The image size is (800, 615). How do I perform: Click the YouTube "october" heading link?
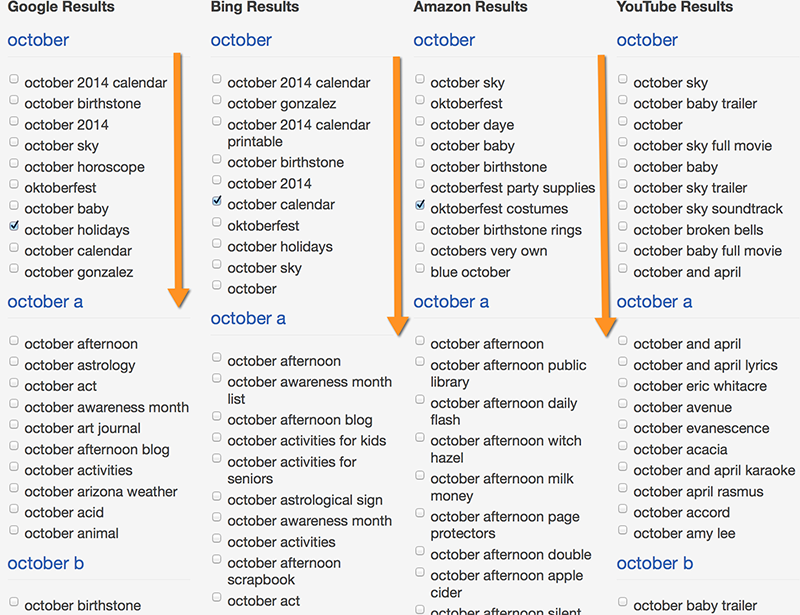[647, 40]
